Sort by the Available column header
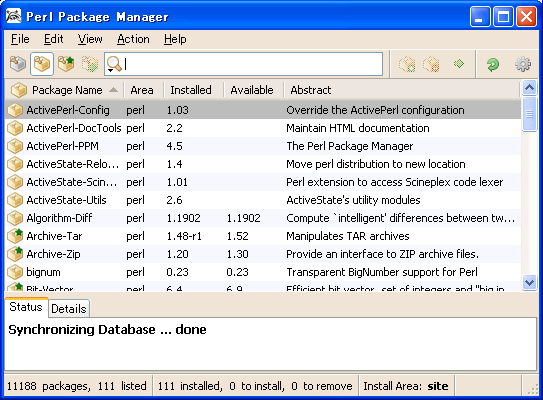Image resolution: width=543 pixels, height=400 pixels. pyautogui.click(x=253, y=90)
